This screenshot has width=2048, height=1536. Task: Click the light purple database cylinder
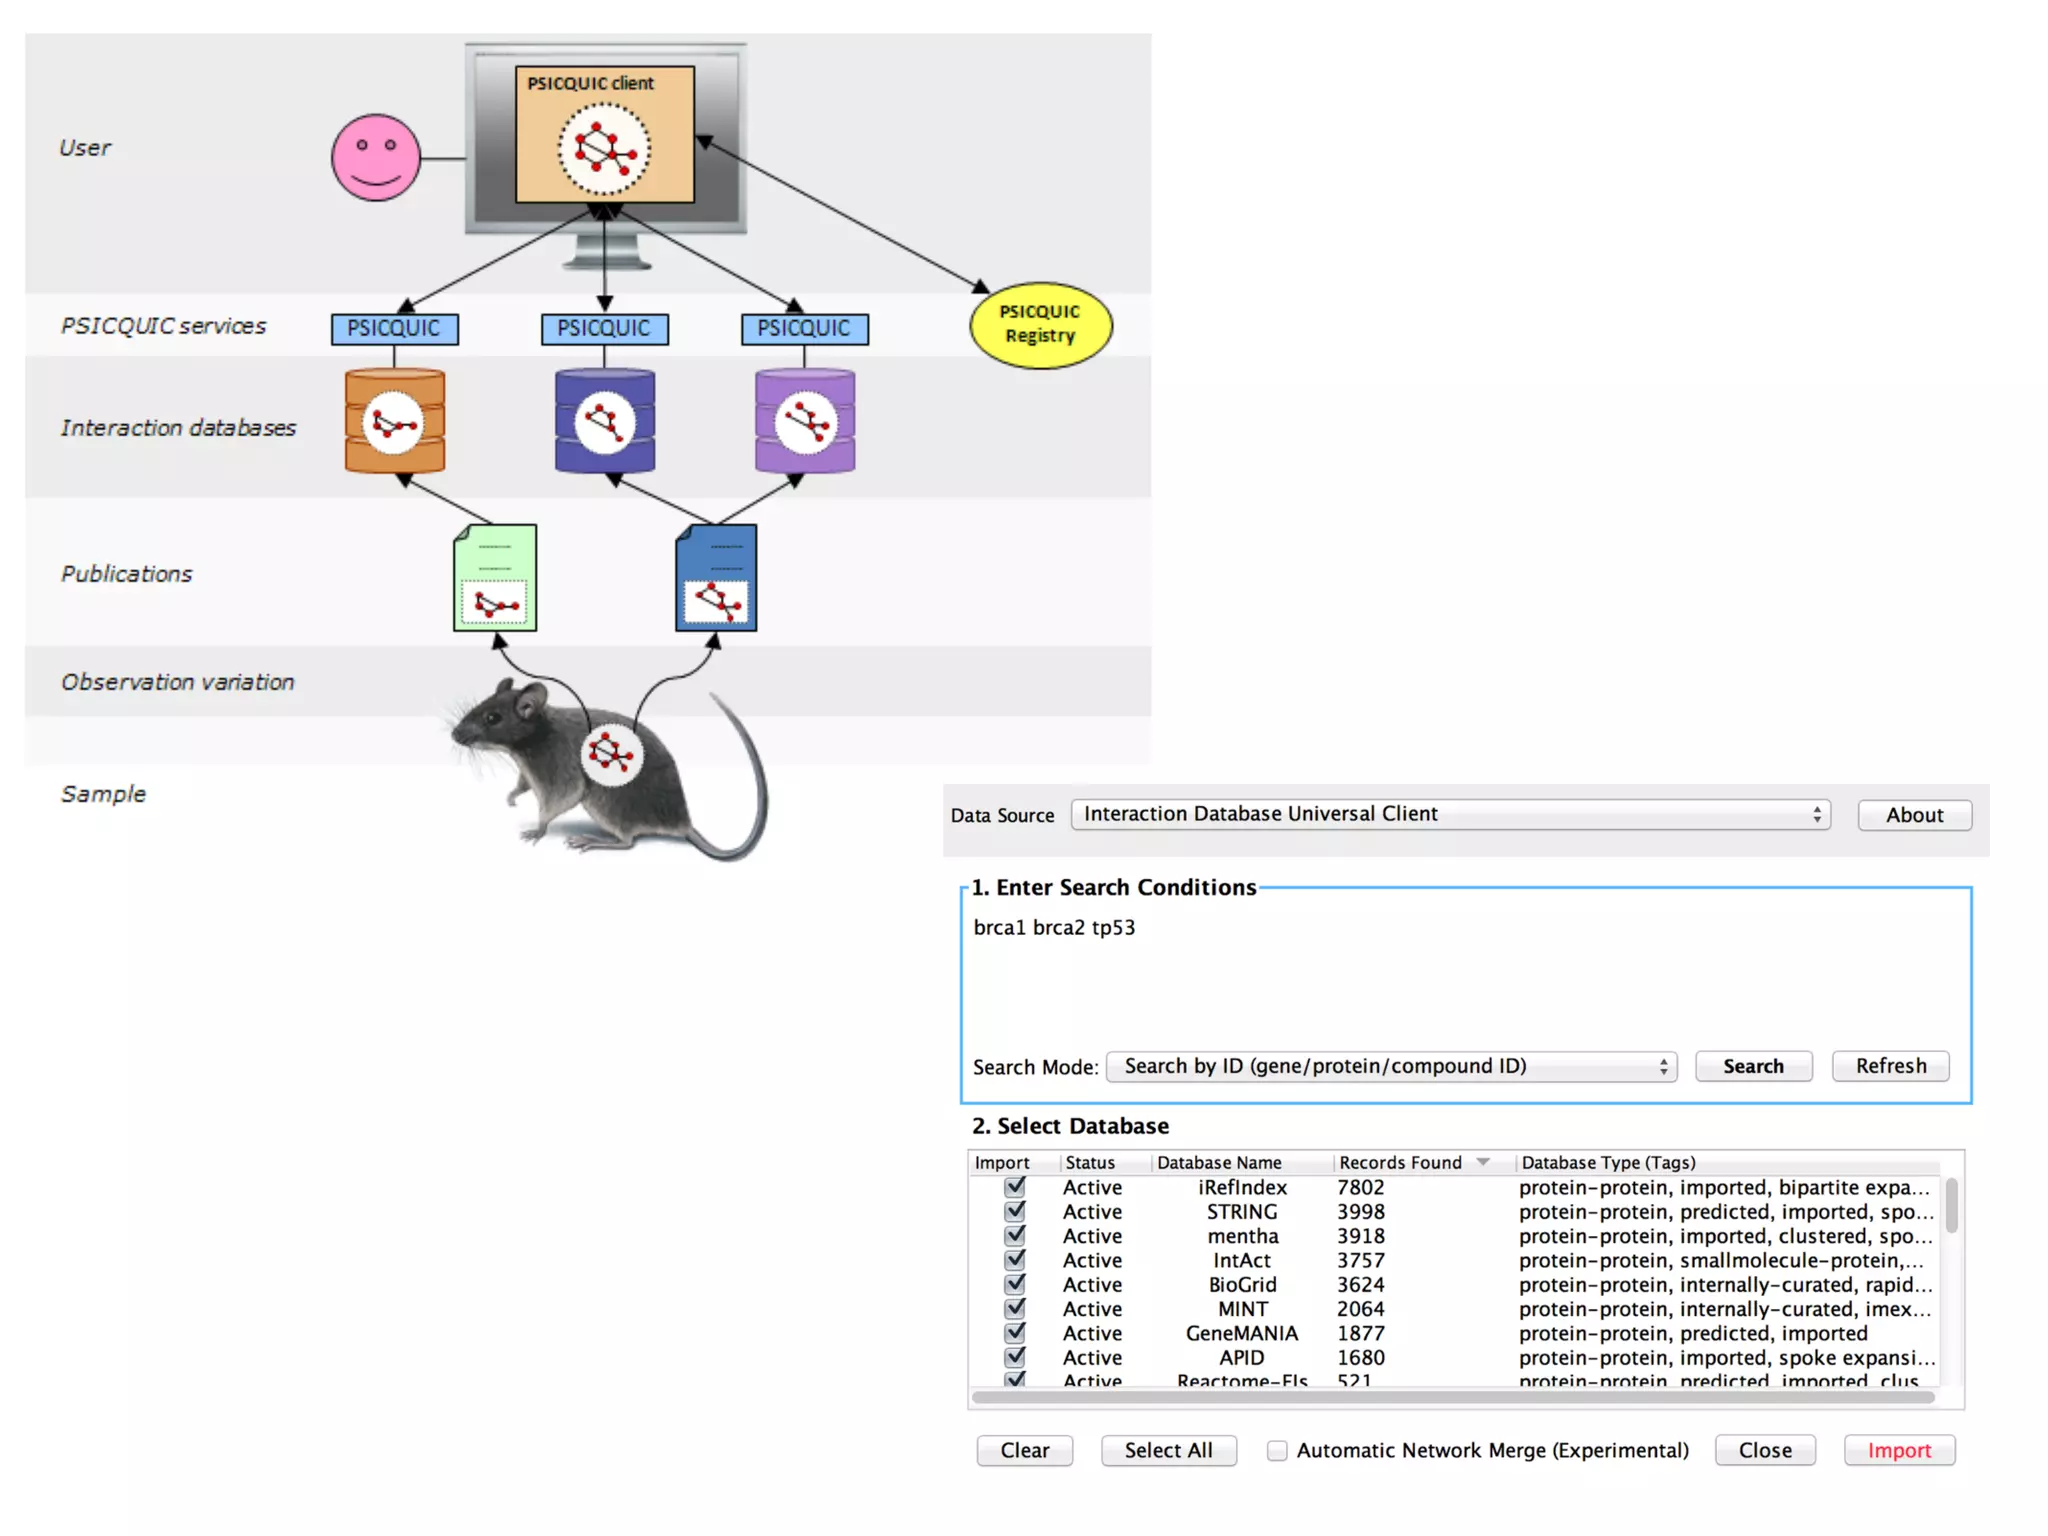(805, 421)
